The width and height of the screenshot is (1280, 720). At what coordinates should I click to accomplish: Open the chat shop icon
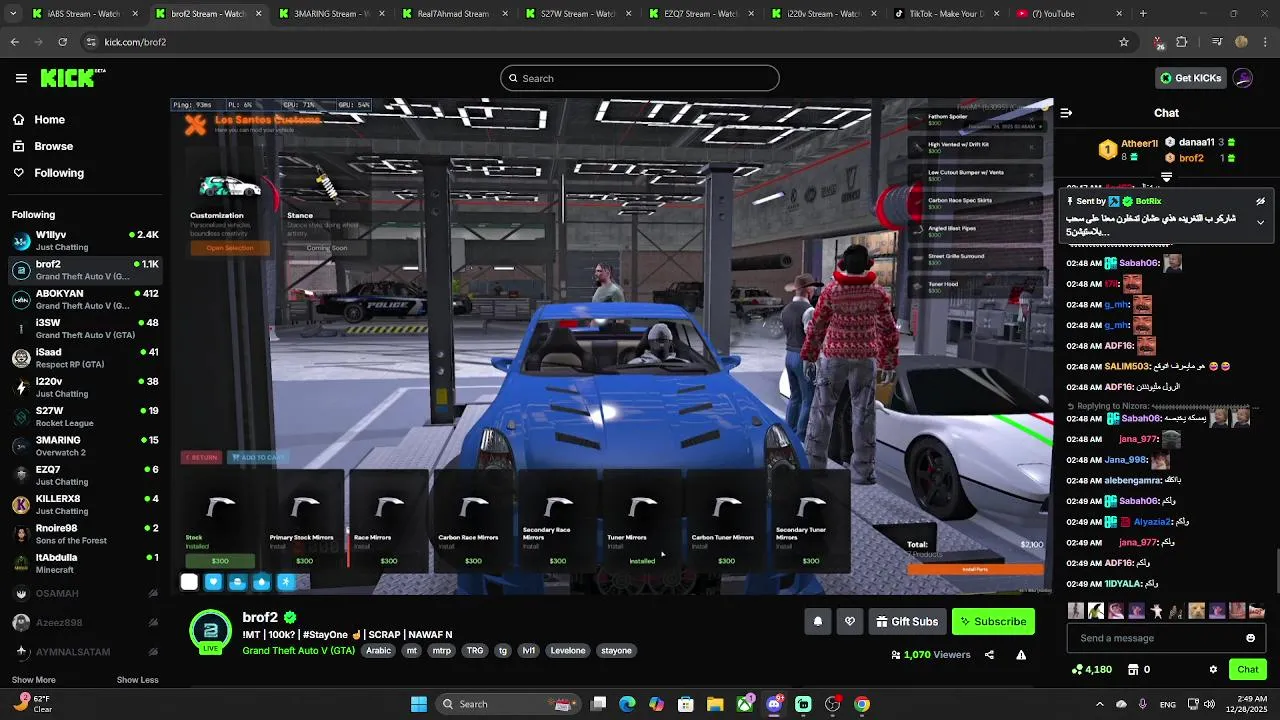(x=1133, y=669)
